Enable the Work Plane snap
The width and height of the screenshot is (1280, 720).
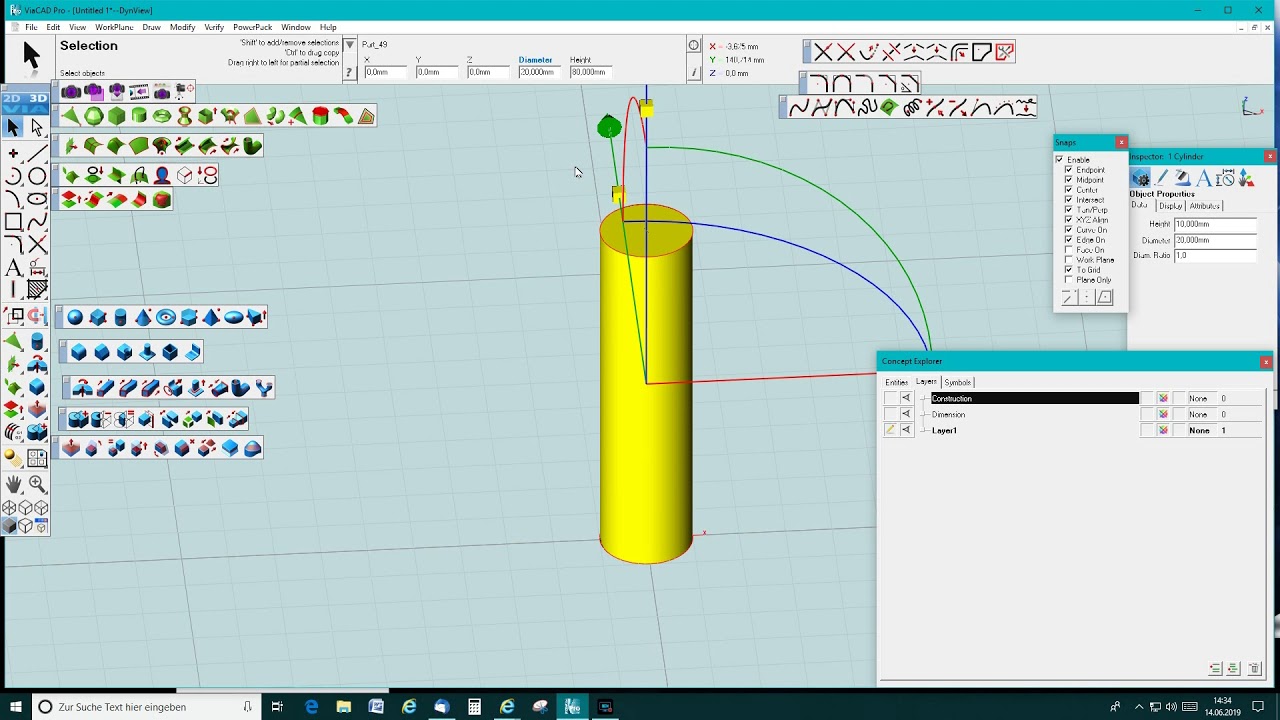coord(1069,260)
